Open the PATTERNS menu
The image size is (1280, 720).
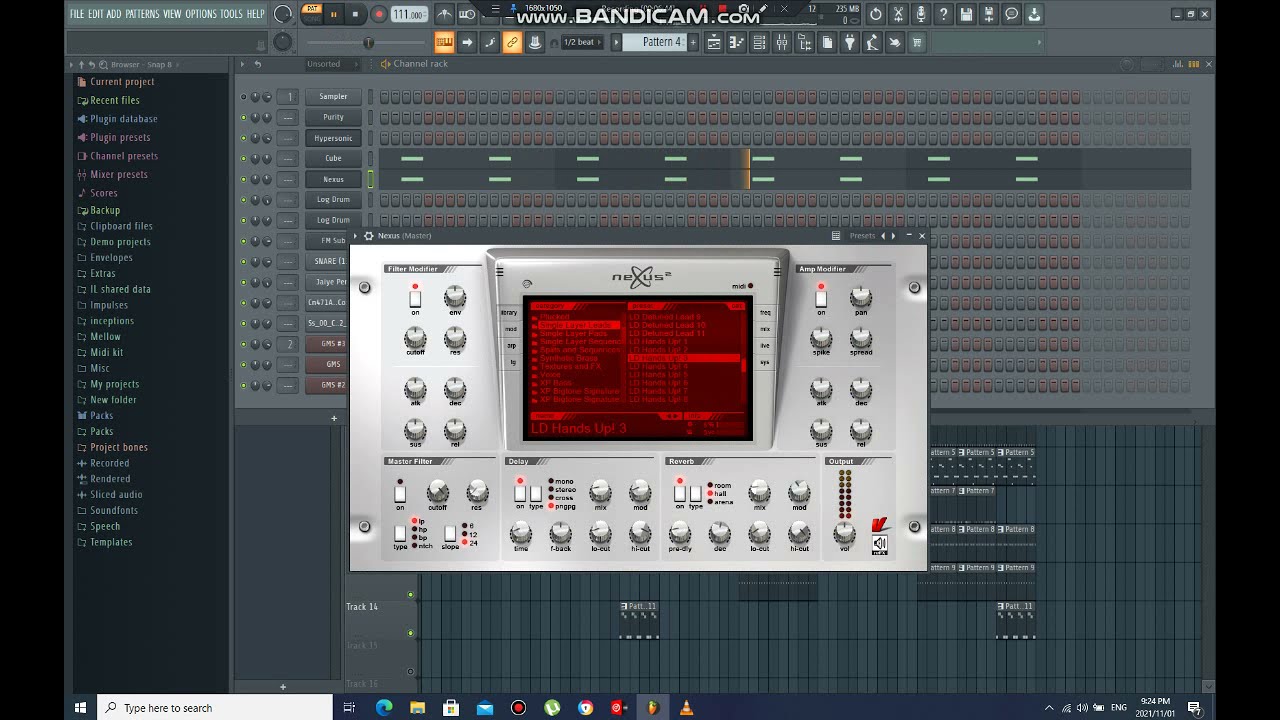(x=142, y=14)
